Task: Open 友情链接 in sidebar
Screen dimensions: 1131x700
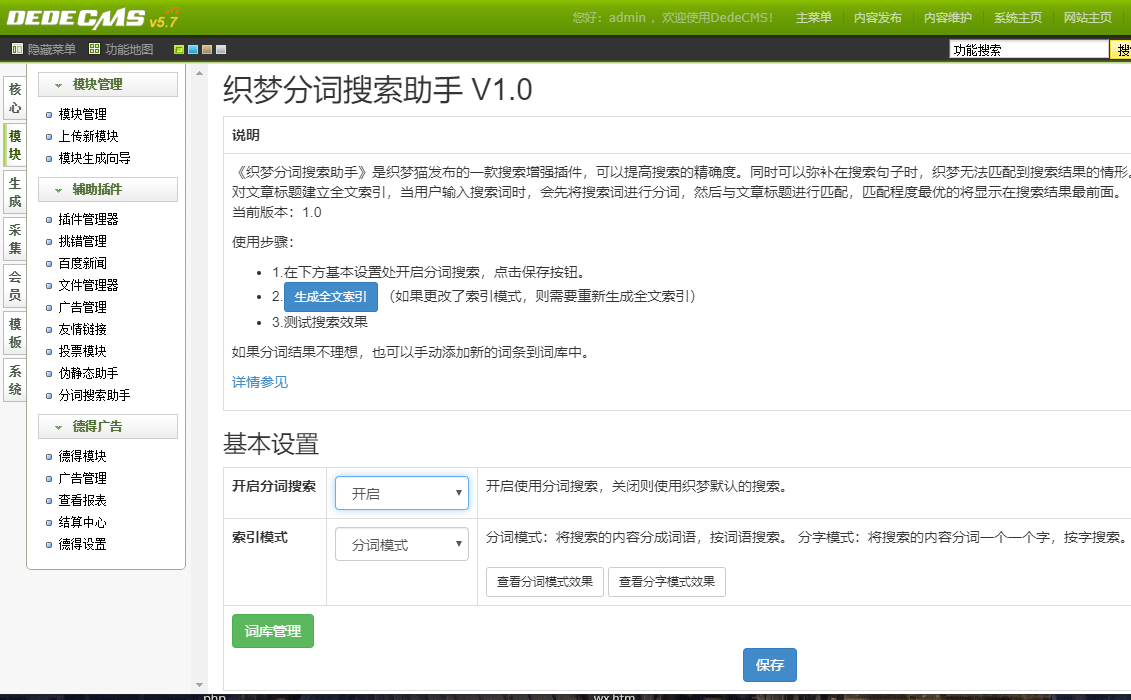Action: click(x=82, y=329)
